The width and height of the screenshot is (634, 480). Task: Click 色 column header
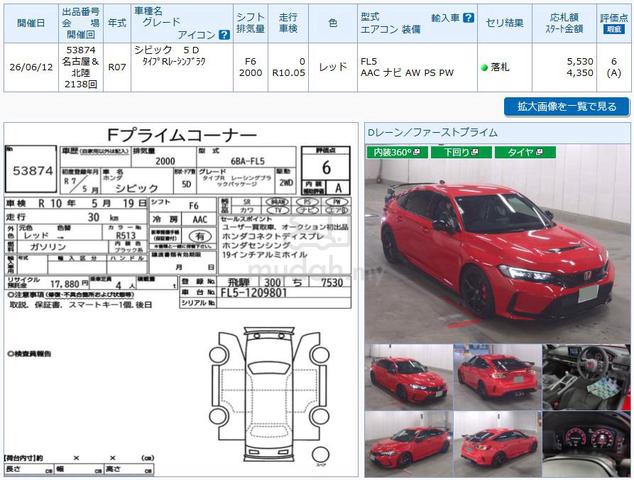click(x=333, y=23)
